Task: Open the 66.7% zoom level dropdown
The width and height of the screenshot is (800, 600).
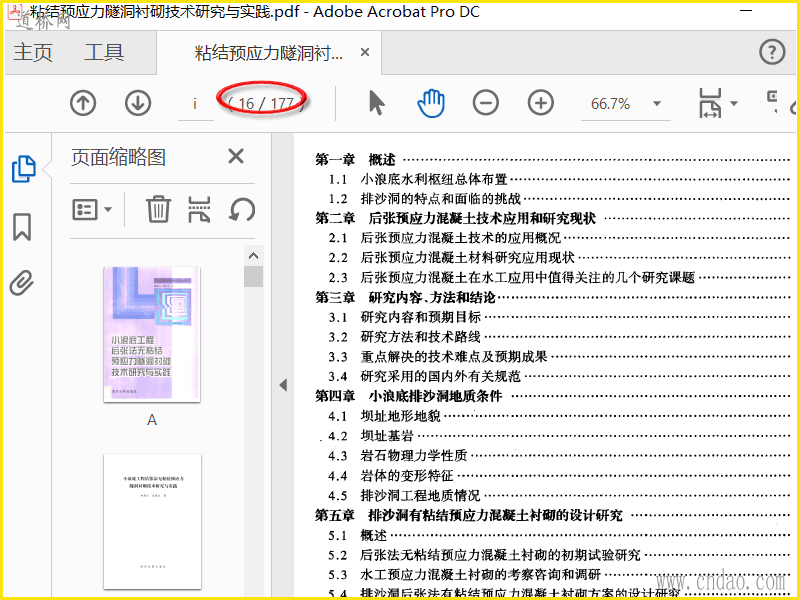Action: pos(657,104)
